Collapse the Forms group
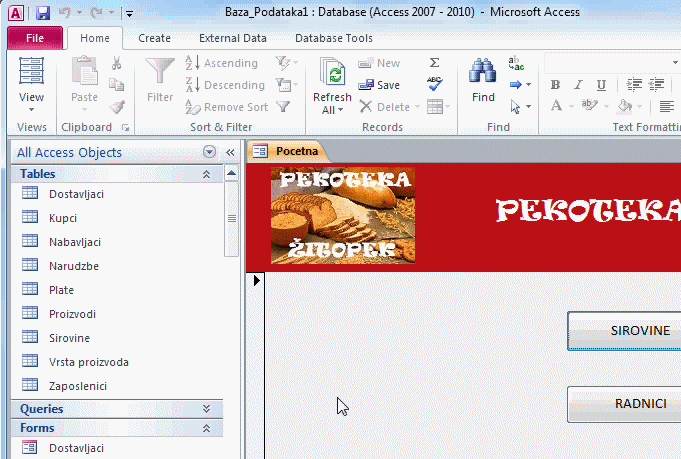The image size is (681, 459). (206, 428)
